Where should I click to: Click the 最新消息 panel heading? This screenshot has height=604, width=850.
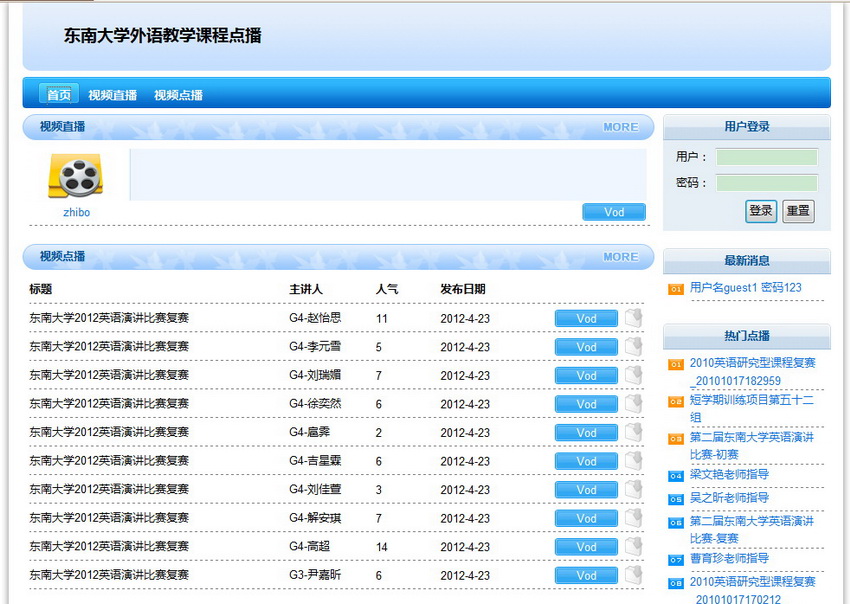click(x=747, y=261)
